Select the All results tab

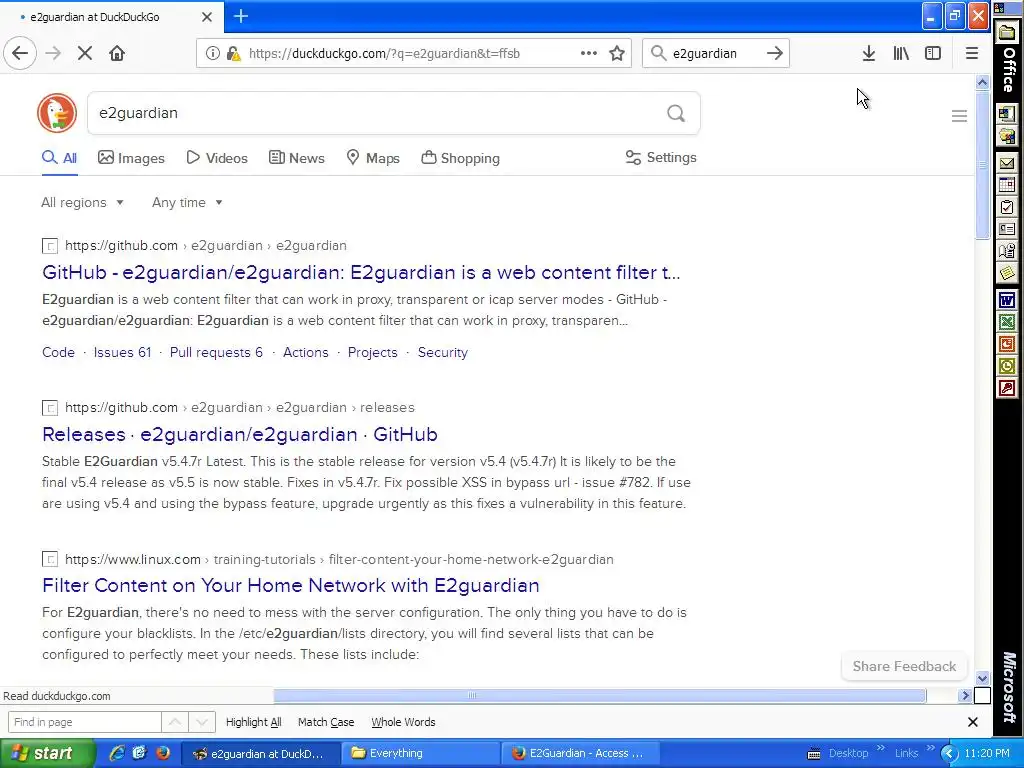pyautogui.click(x=59, y=158)
